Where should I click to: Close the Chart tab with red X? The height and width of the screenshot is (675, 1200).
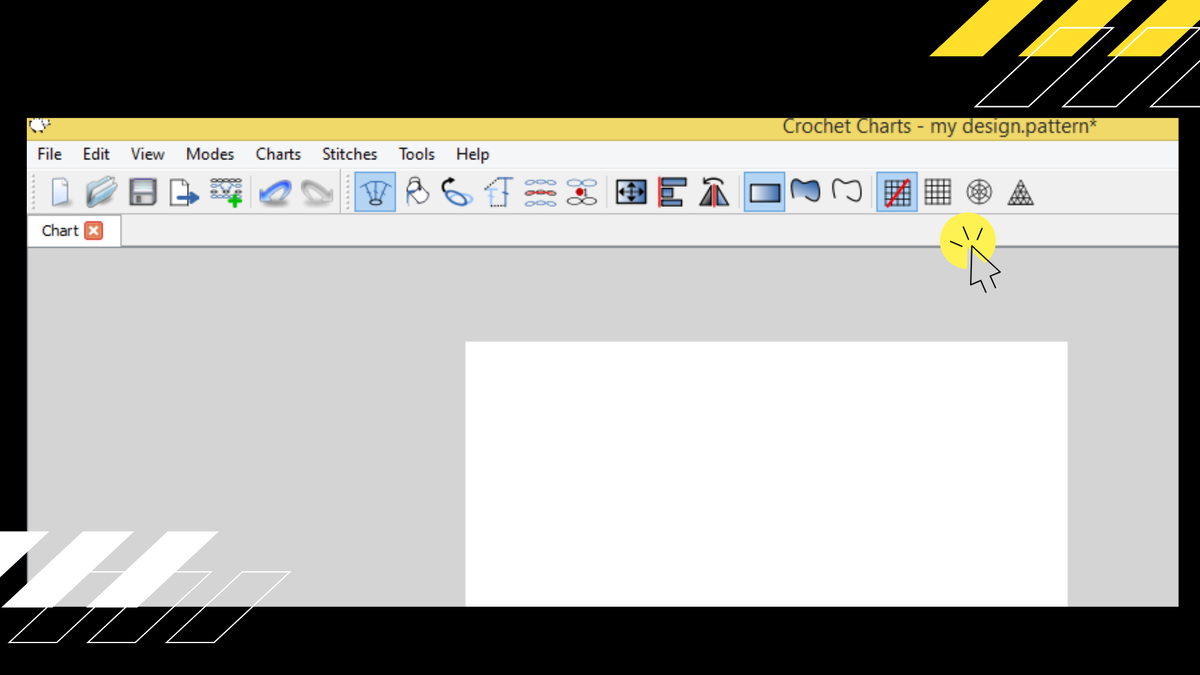(93, 230)
